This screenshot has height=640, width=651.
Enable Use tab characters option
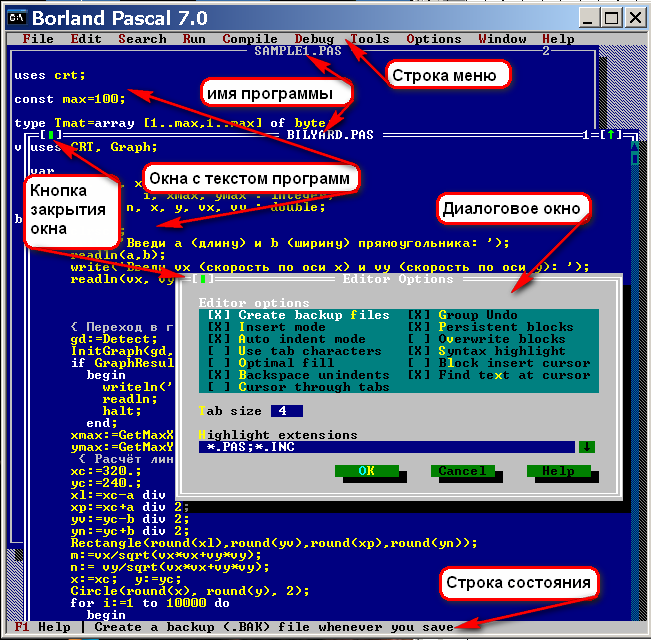tap(294, 351)
